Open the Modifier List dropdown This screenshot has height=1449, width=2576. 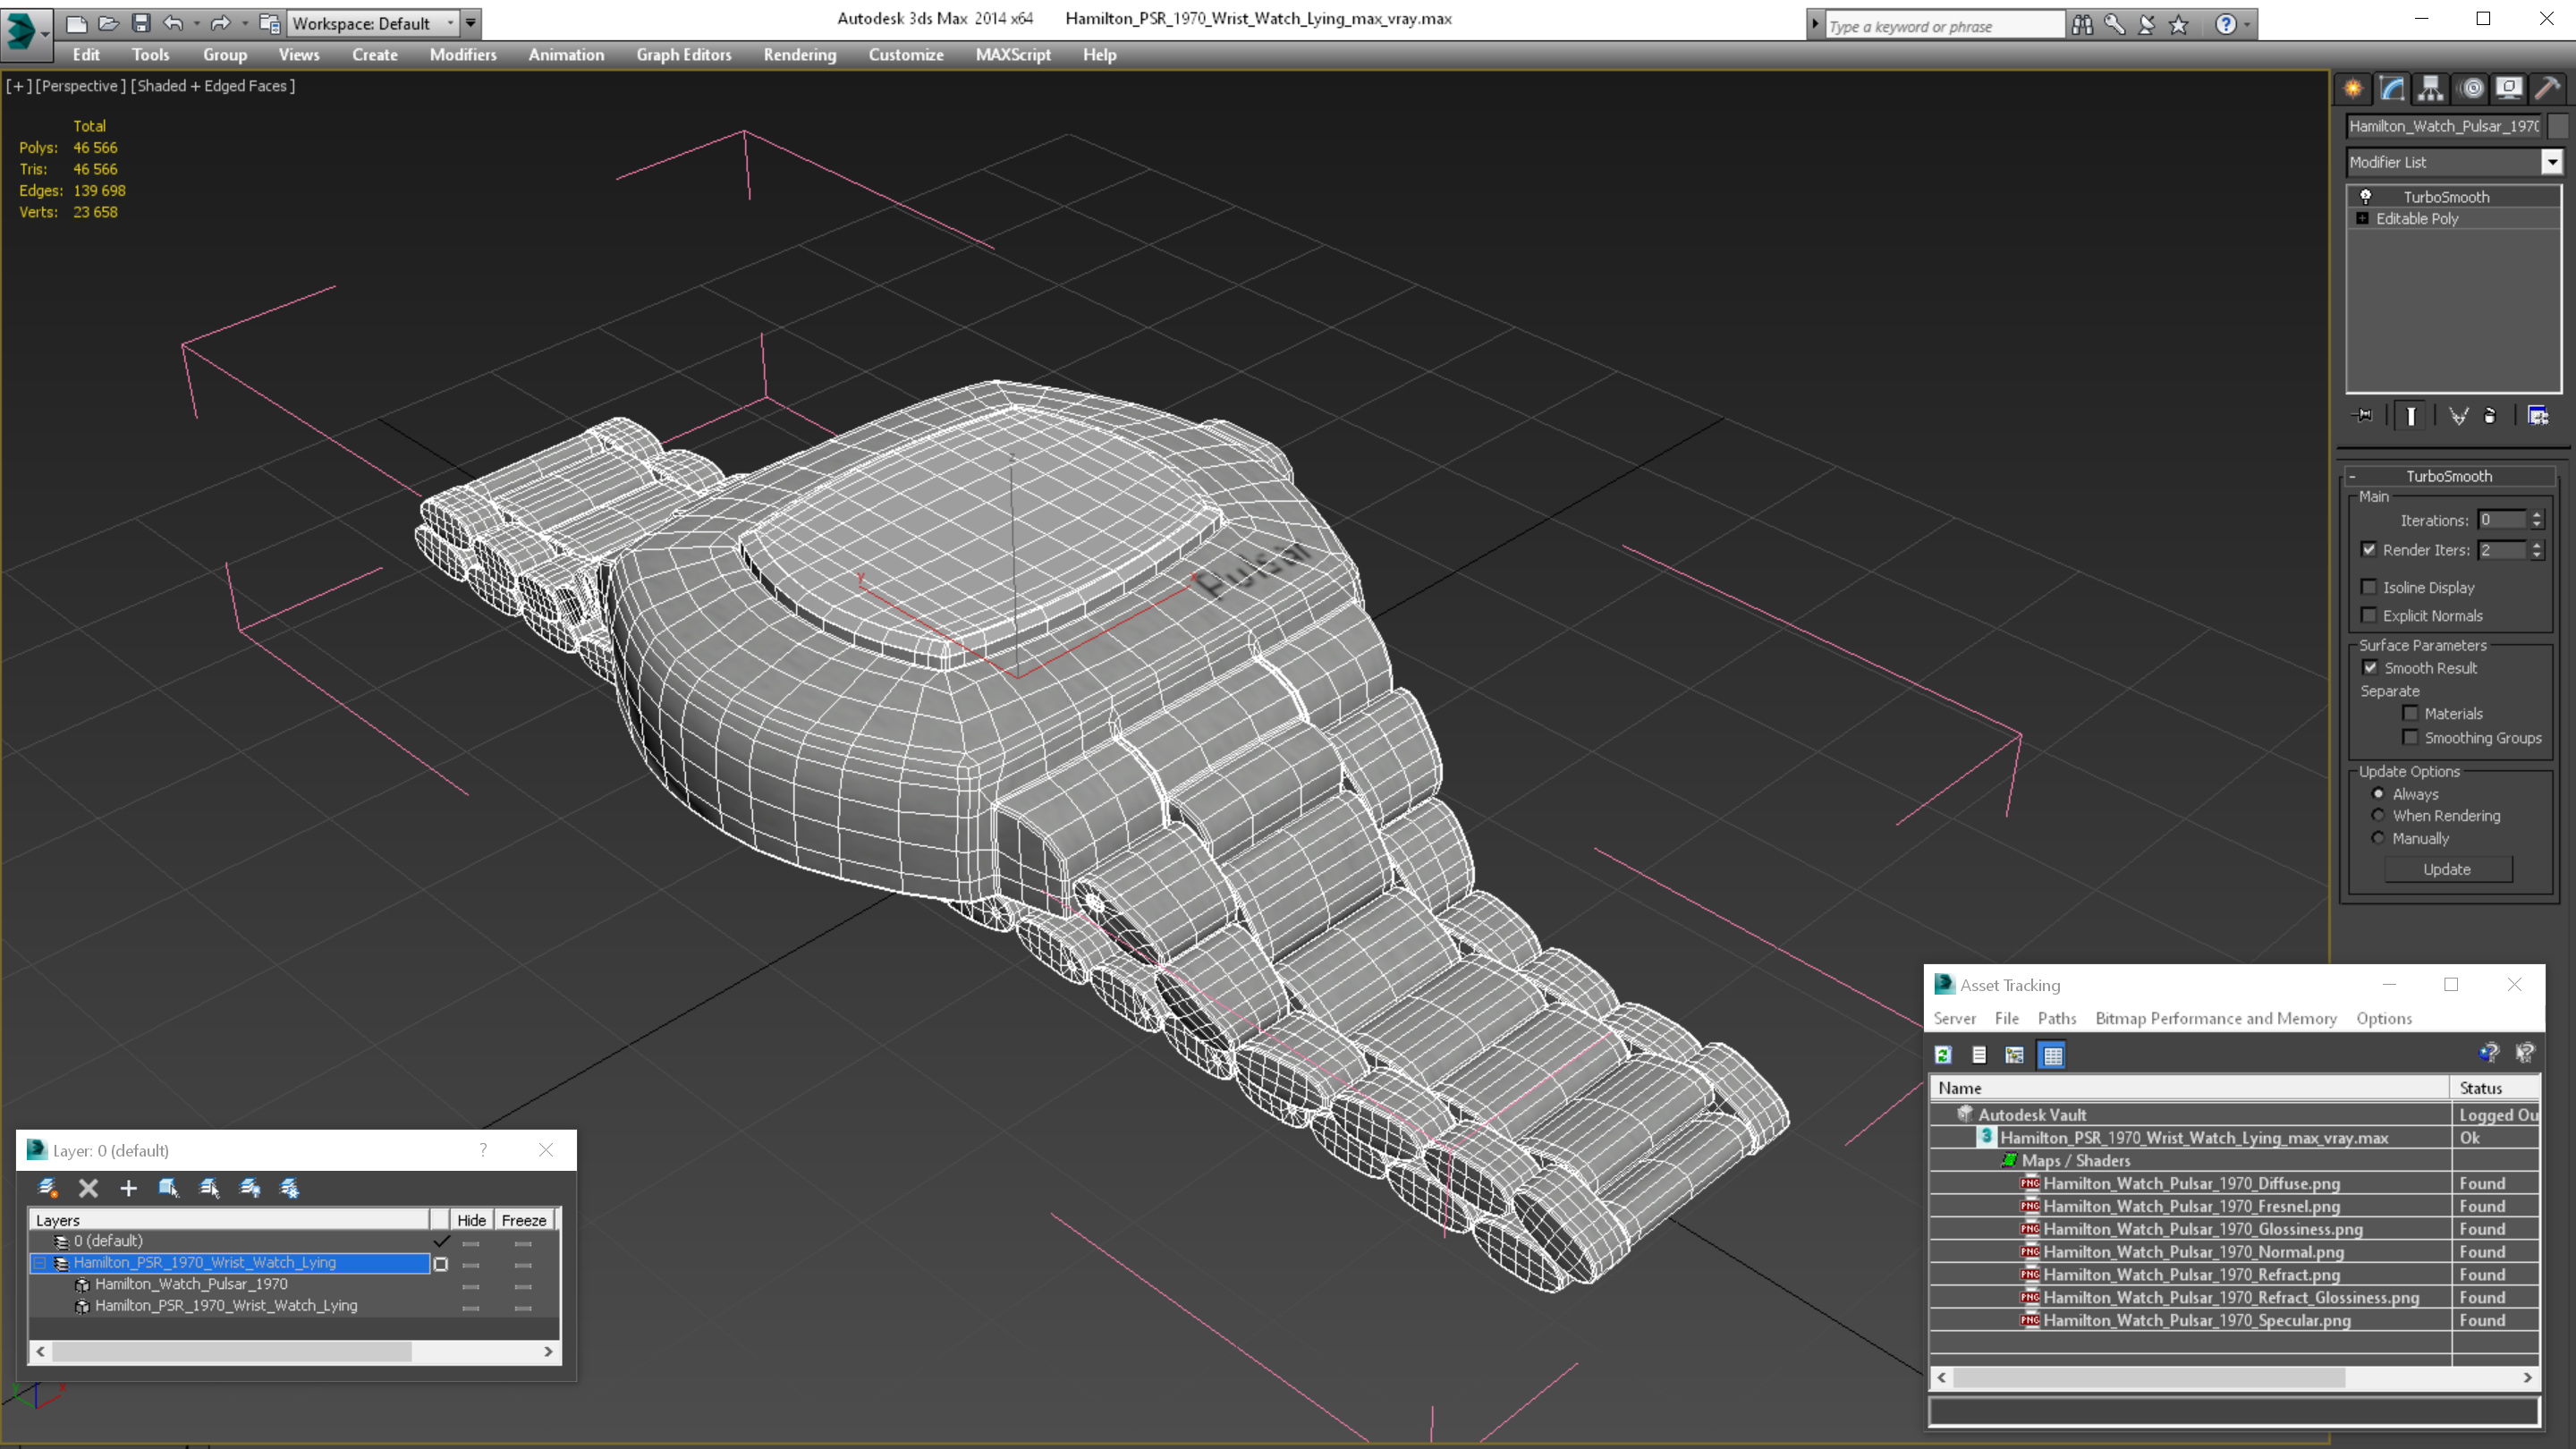(x=2552, y=162)
